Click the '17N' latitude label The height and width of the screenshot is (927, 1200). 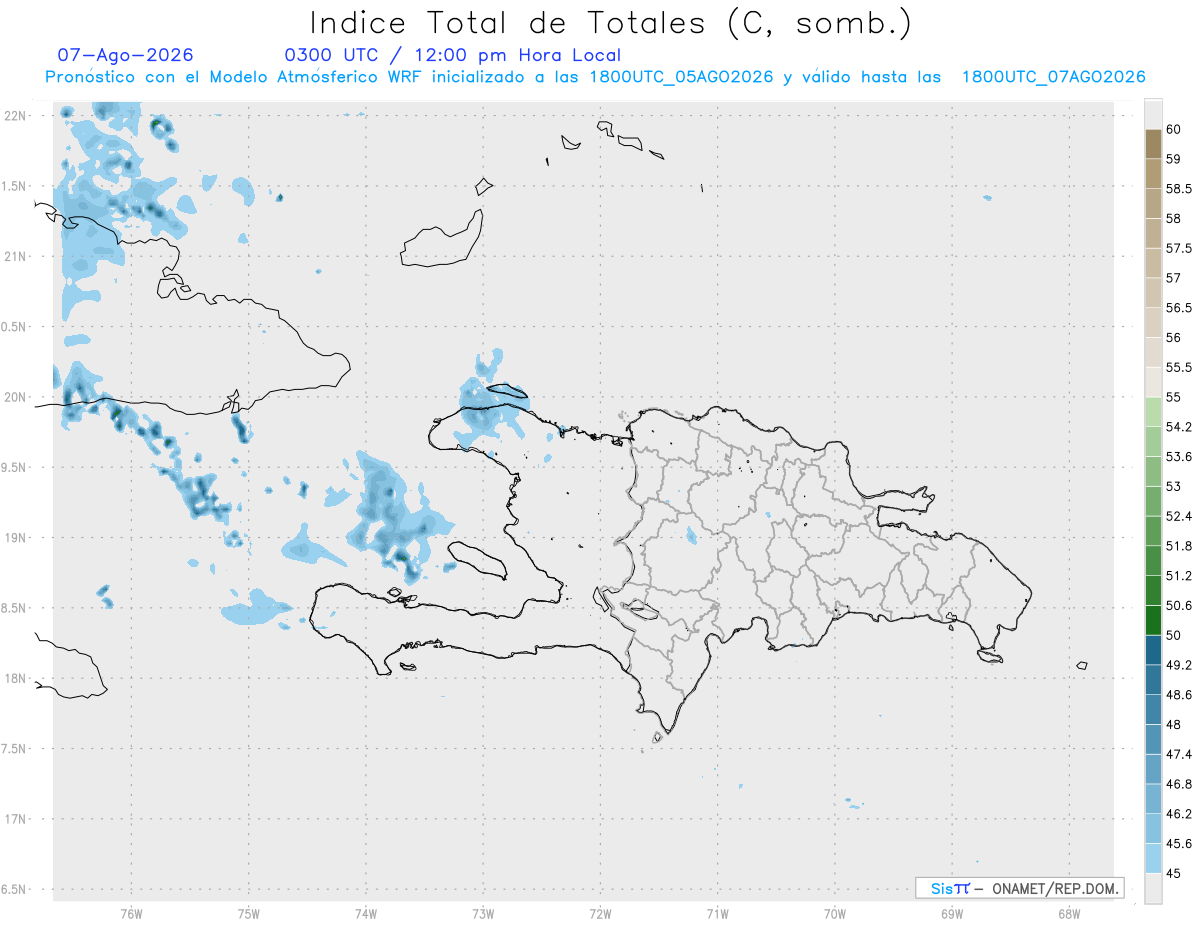point(13,819)
